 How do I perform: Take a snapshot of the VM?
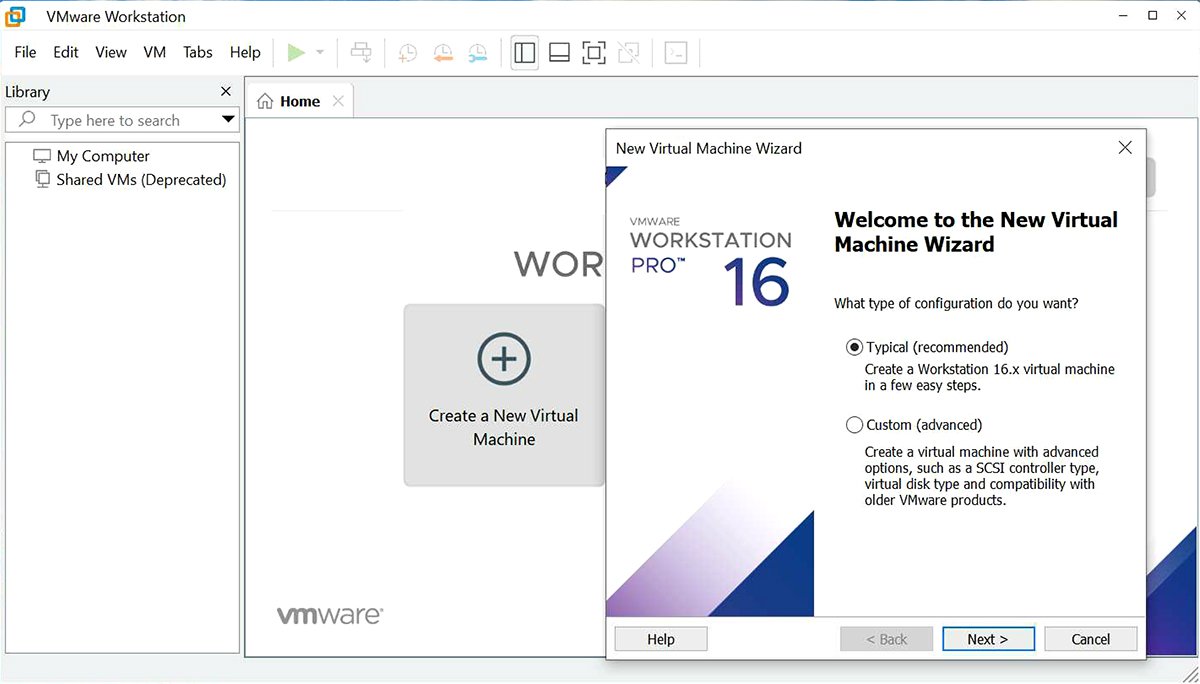tap(407, 52)
